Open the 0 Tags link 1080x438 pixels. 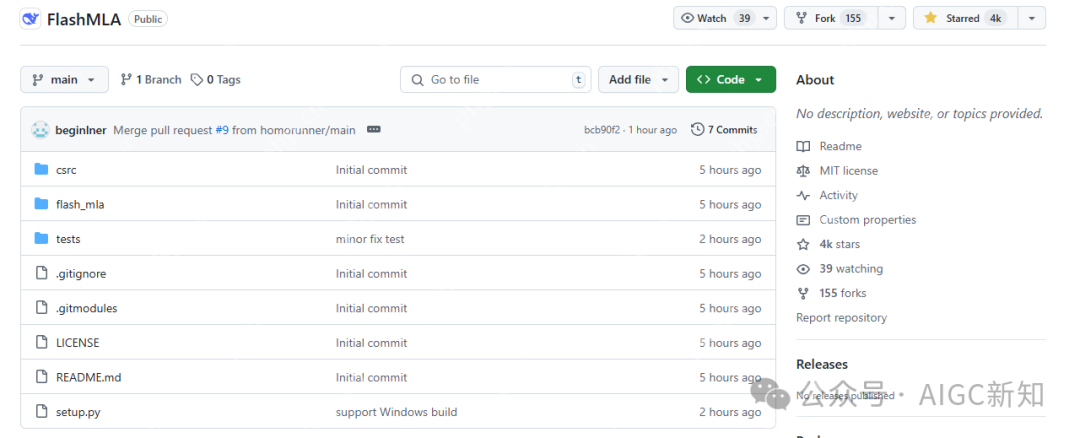click(x=216, y=80)
